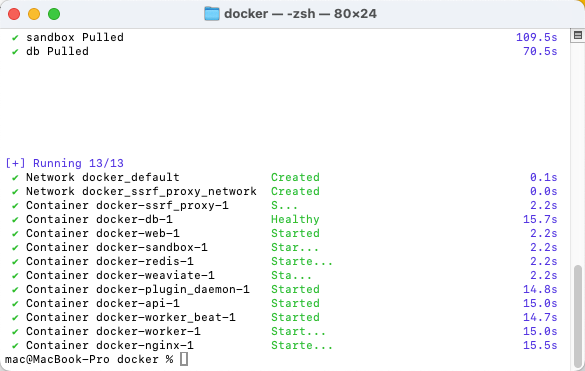Click the docker_ssrf_proxy_network network name

169,191
